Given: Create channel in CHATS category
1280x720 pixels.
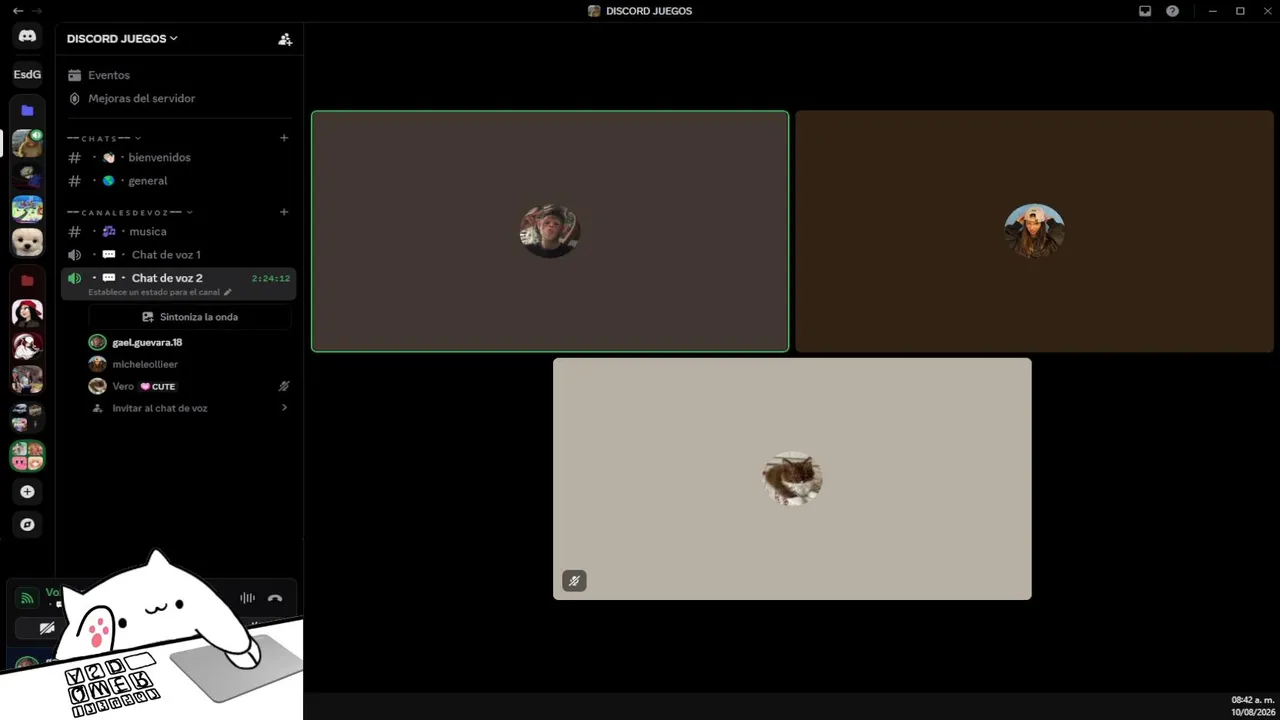Looking at the screenshot, I should tap(284, 138).
